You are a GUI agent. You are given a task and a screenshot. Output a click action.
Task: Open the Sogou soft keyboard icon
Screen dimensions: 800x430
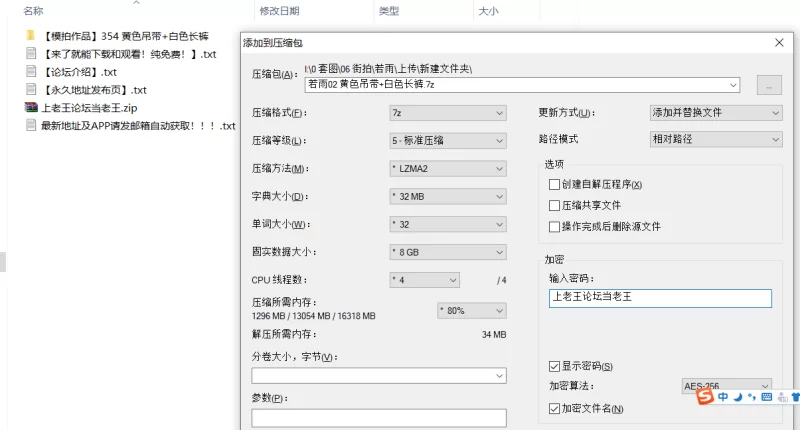click(766, 397)
